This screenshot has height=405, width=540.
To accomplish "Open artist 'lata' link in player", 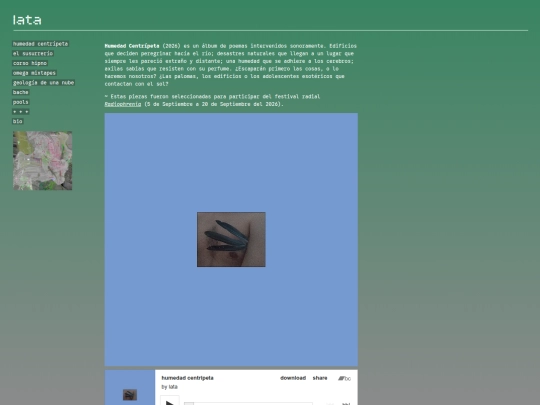I will point(173,387).
